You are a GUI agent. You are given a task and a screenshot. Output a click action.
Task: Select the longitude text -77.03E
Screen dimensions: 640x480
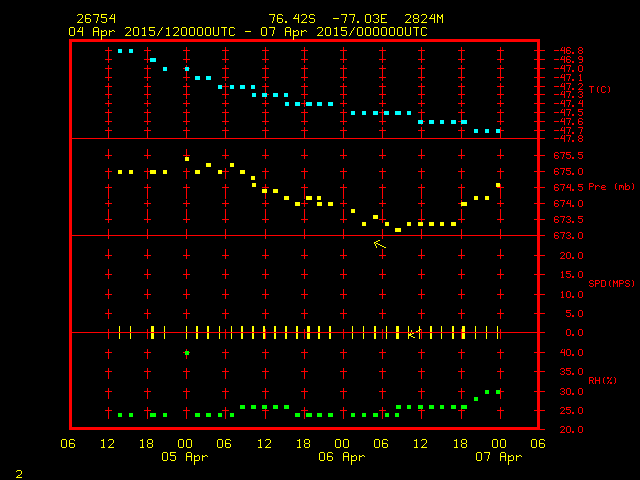pos(360,19)
